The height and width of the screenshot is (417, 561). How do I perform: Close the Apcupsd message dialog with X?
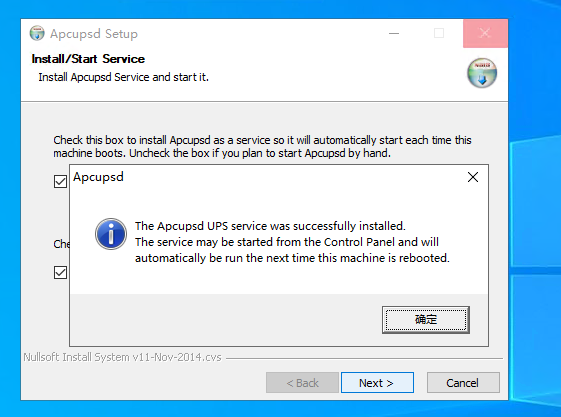tap(473, 177)
